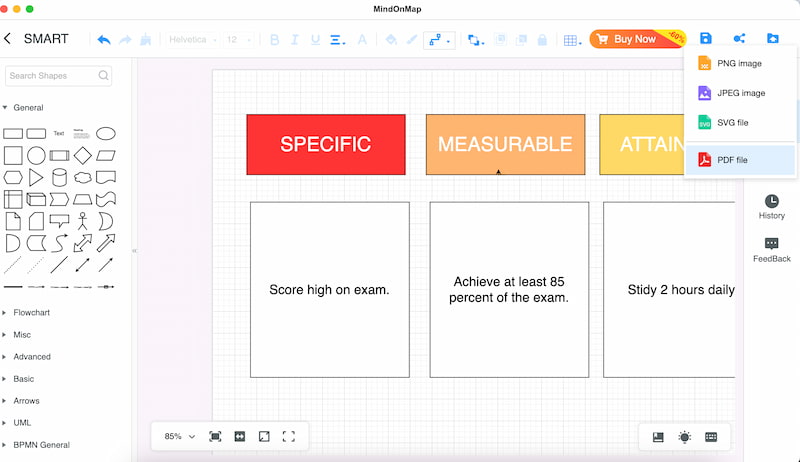Export as PDF file
The width and height of the screenshot is (800, 462).
[x=740, y=160]
